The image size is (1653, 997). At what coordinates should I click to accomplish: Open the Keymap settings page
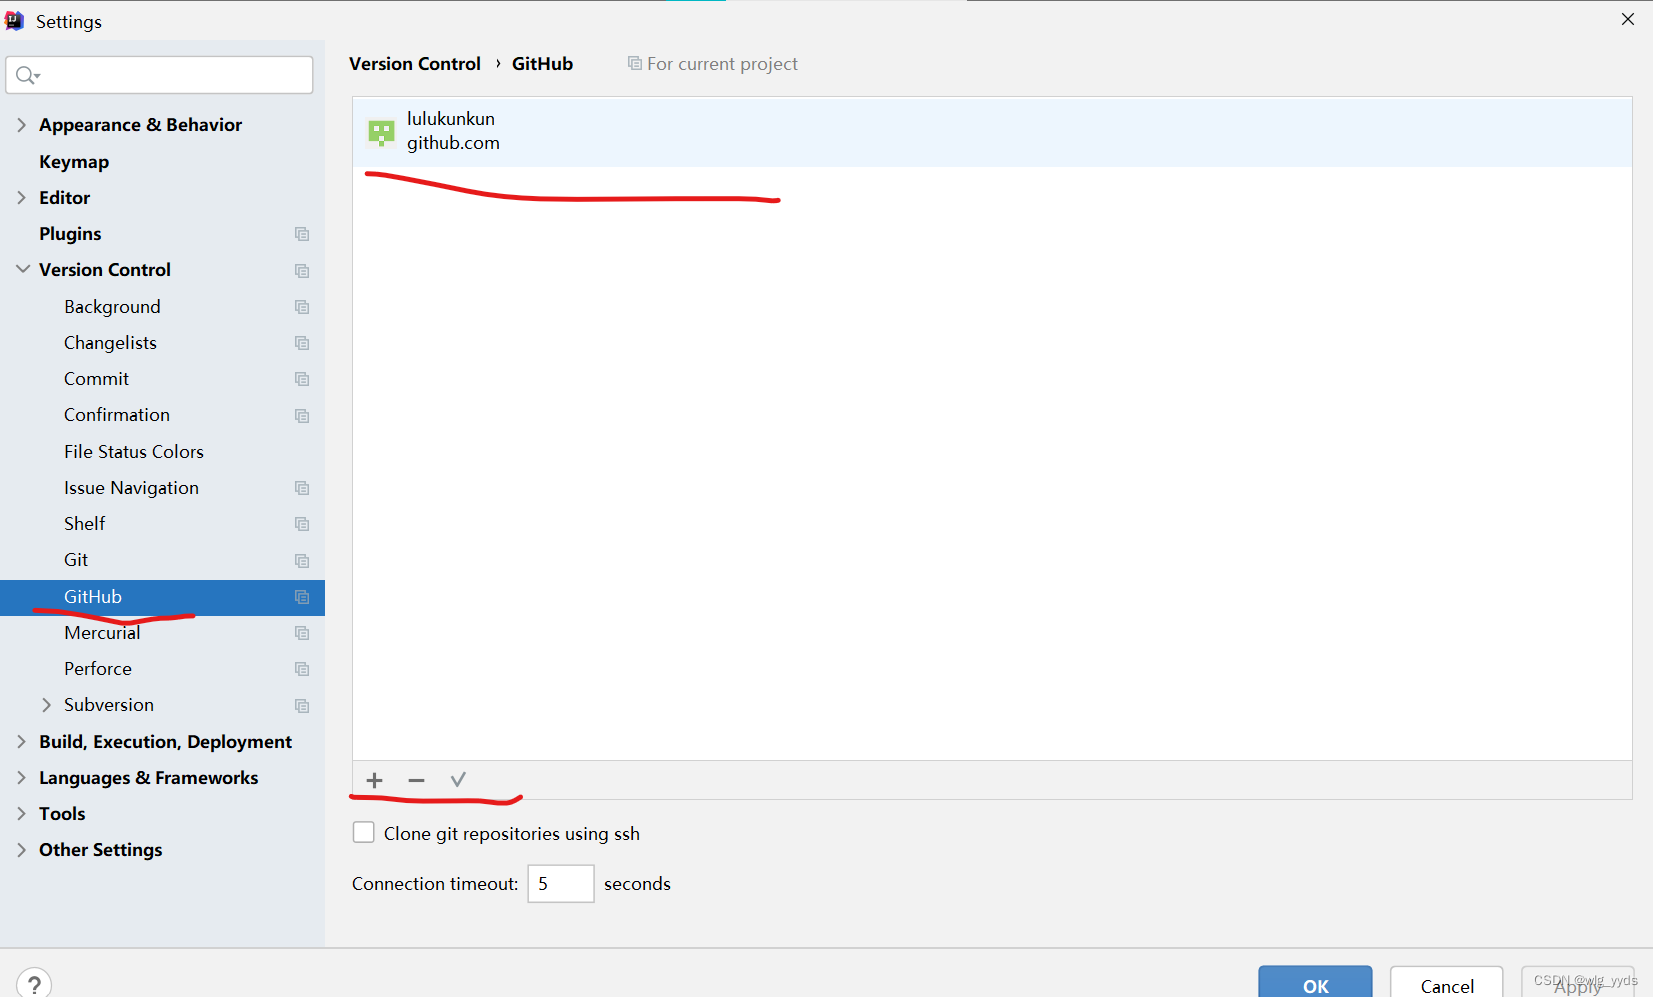pyautogui.click(x=74, y=162)
